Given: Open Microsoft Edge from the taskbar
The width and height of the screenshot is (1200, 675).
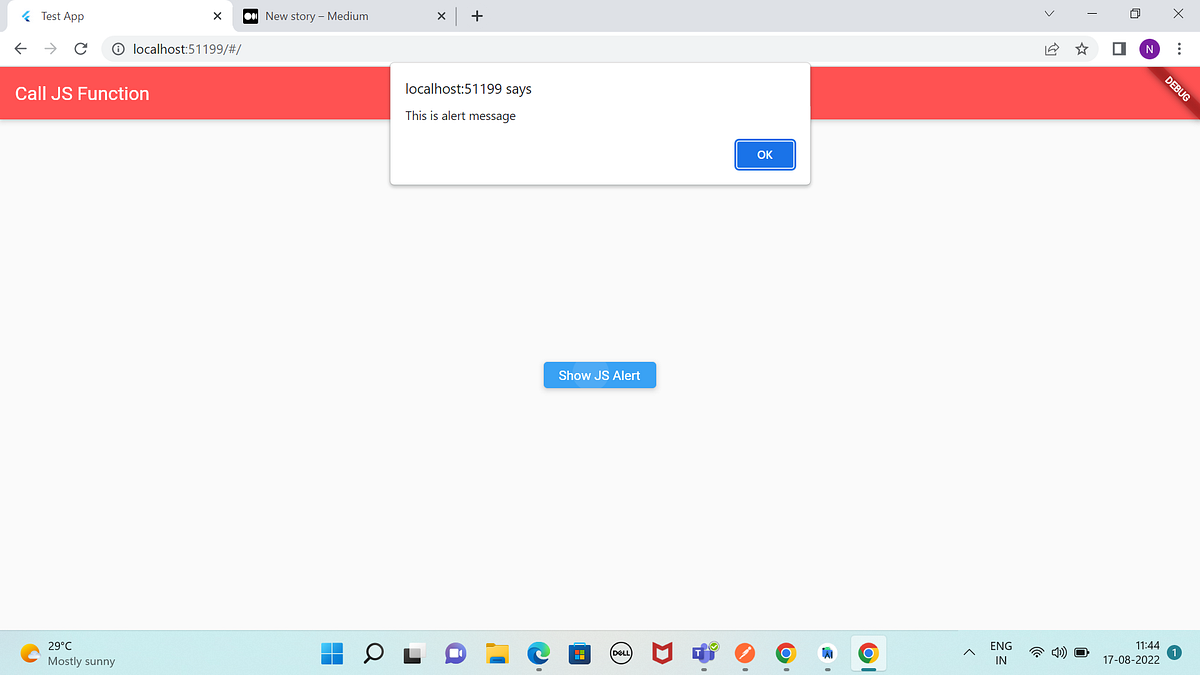Looking at the screenshot, I should (x=538, y=653).
